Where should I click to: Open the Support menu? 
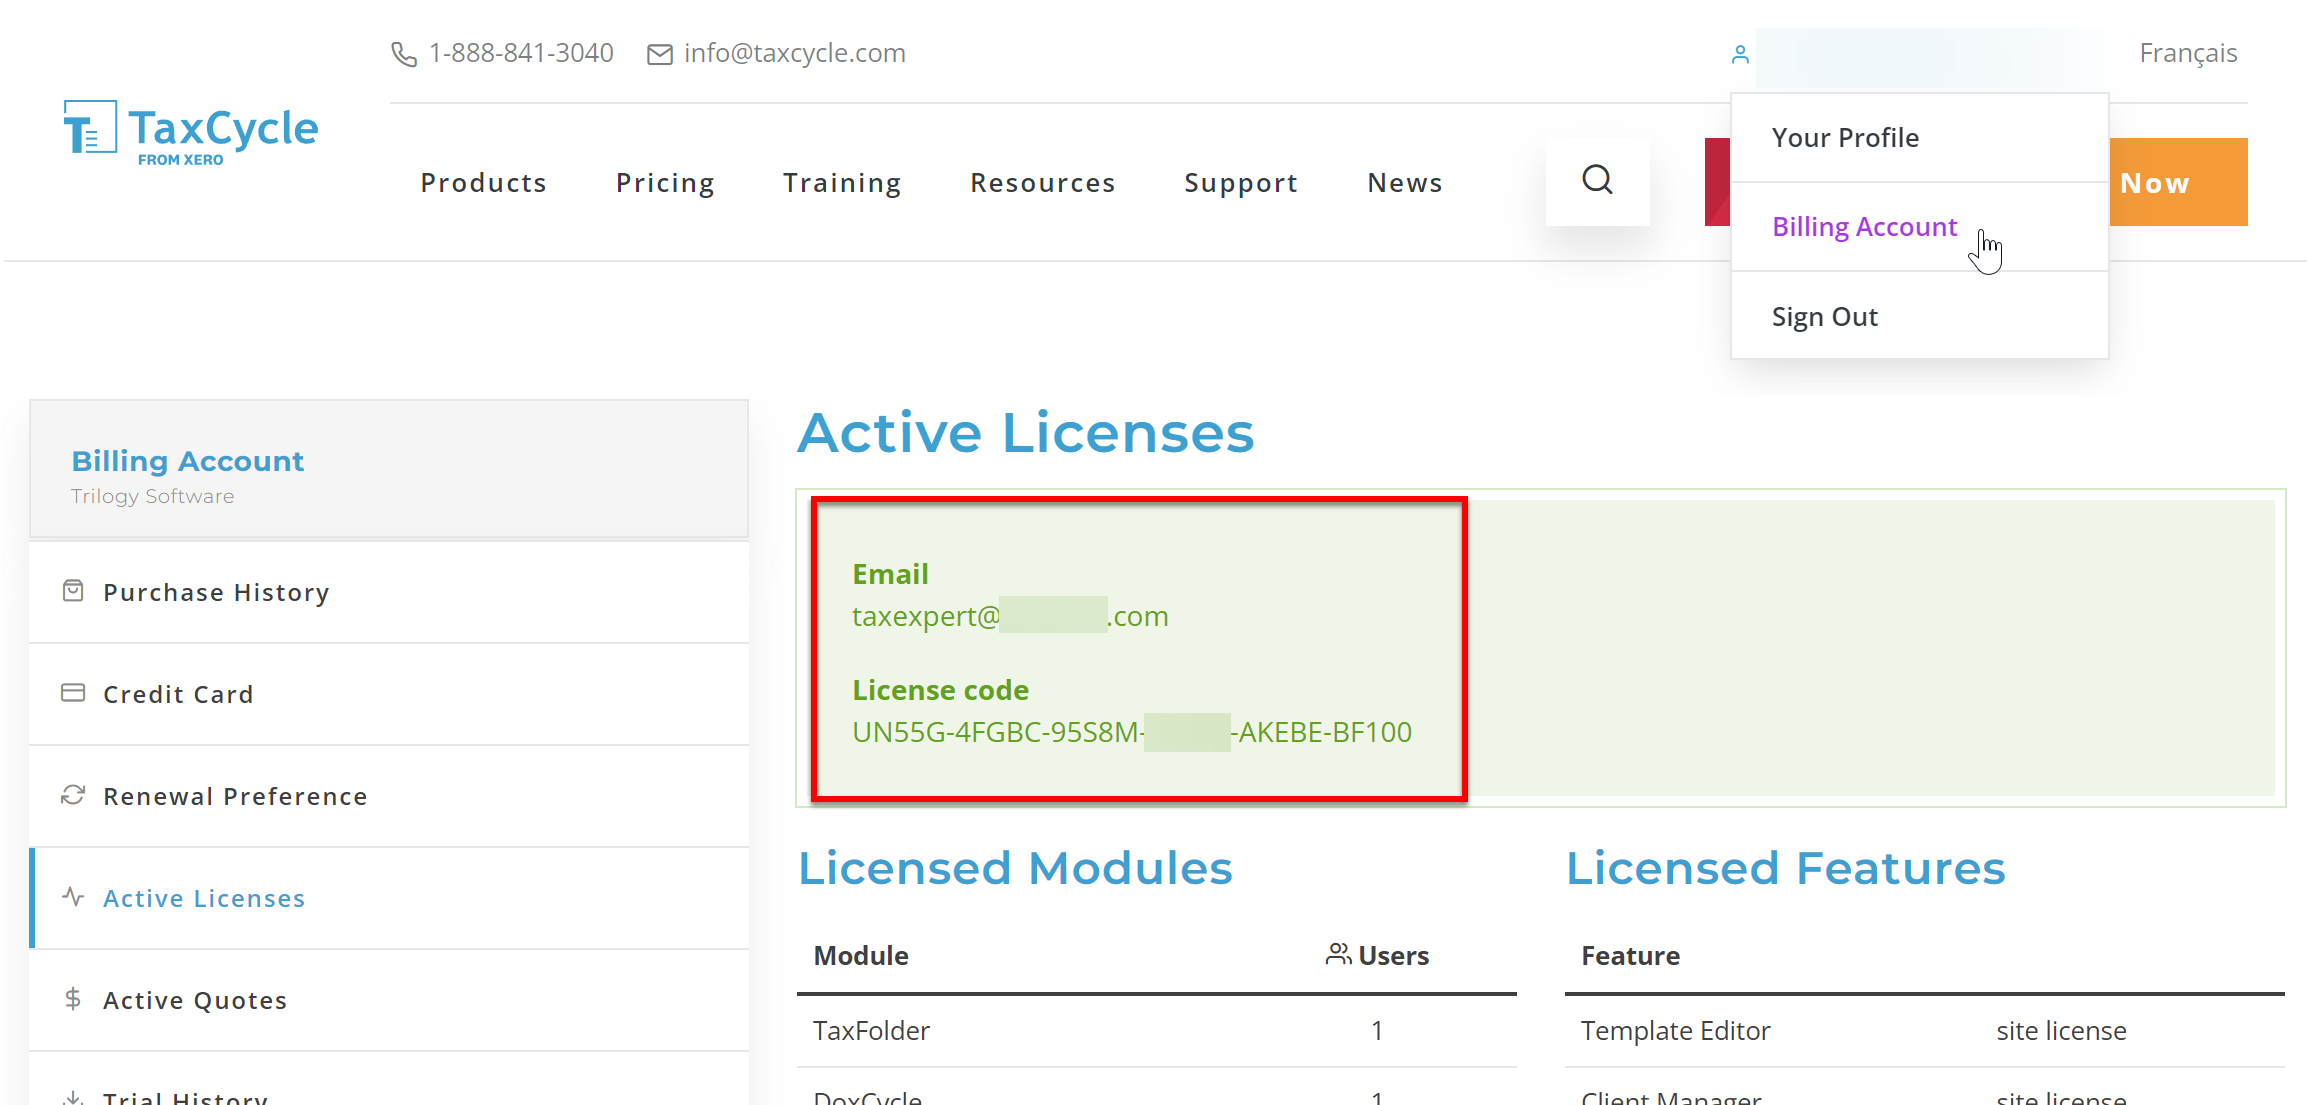(x=1241, y=183)
